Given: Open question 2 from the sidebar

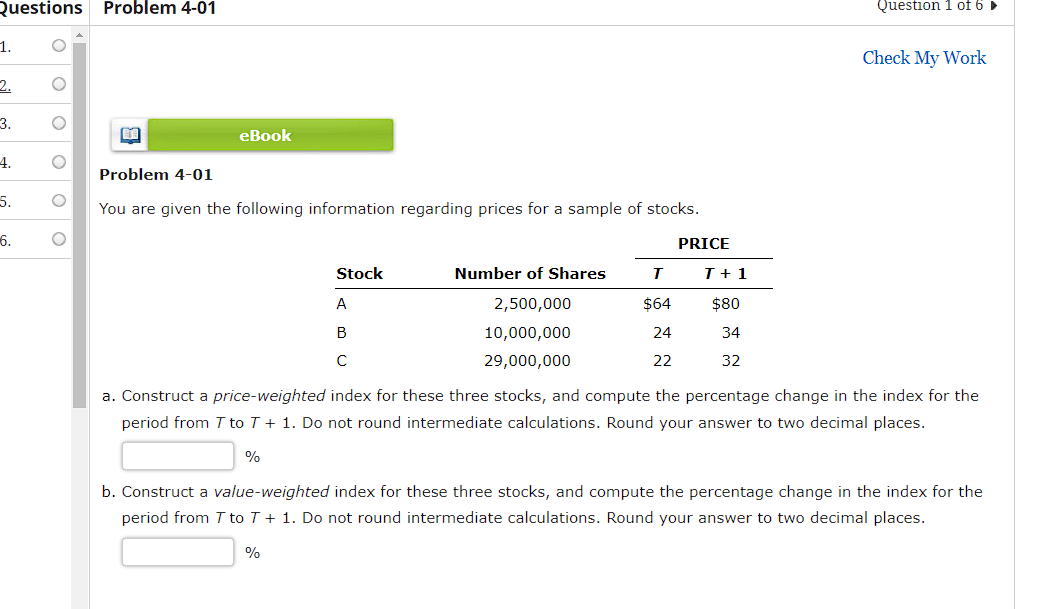Looking at the screenshot, I should (x=5, y=84).
